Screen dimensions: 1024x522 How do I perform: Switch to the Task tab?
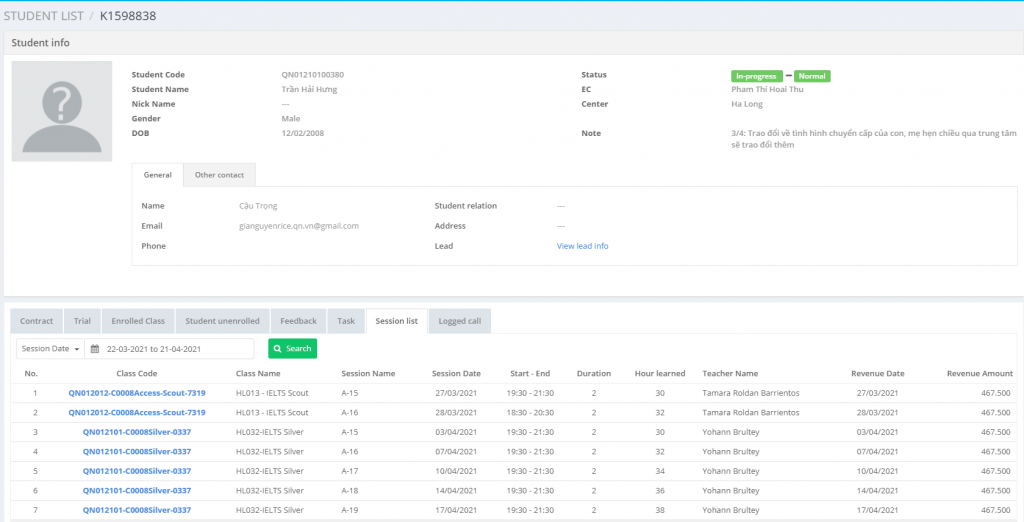click(x=346, y=321)
